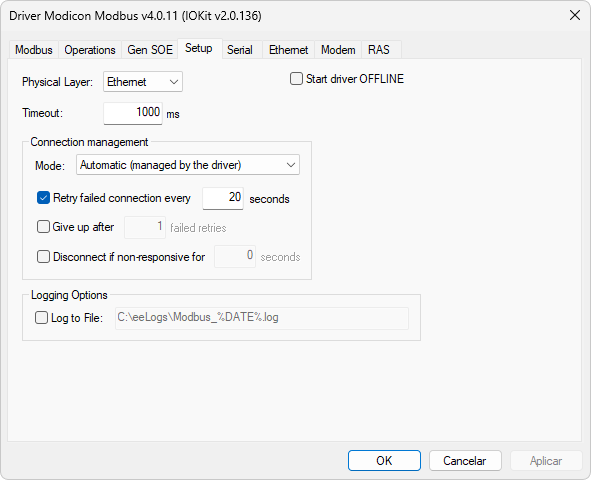Open the RAS tab
The image size is (591, 480).
[379, 50]
